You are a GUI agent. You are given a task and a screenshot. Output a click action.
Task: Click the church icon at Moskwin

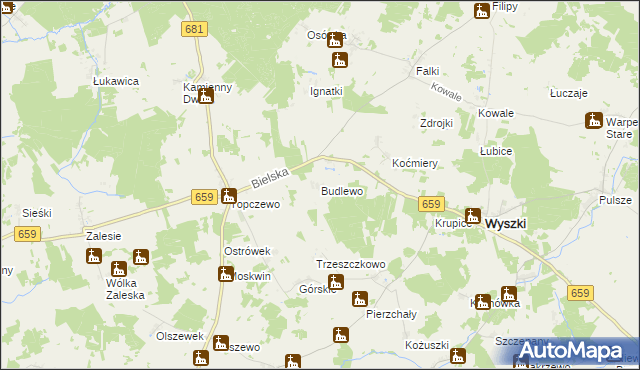tap(226, 274)
